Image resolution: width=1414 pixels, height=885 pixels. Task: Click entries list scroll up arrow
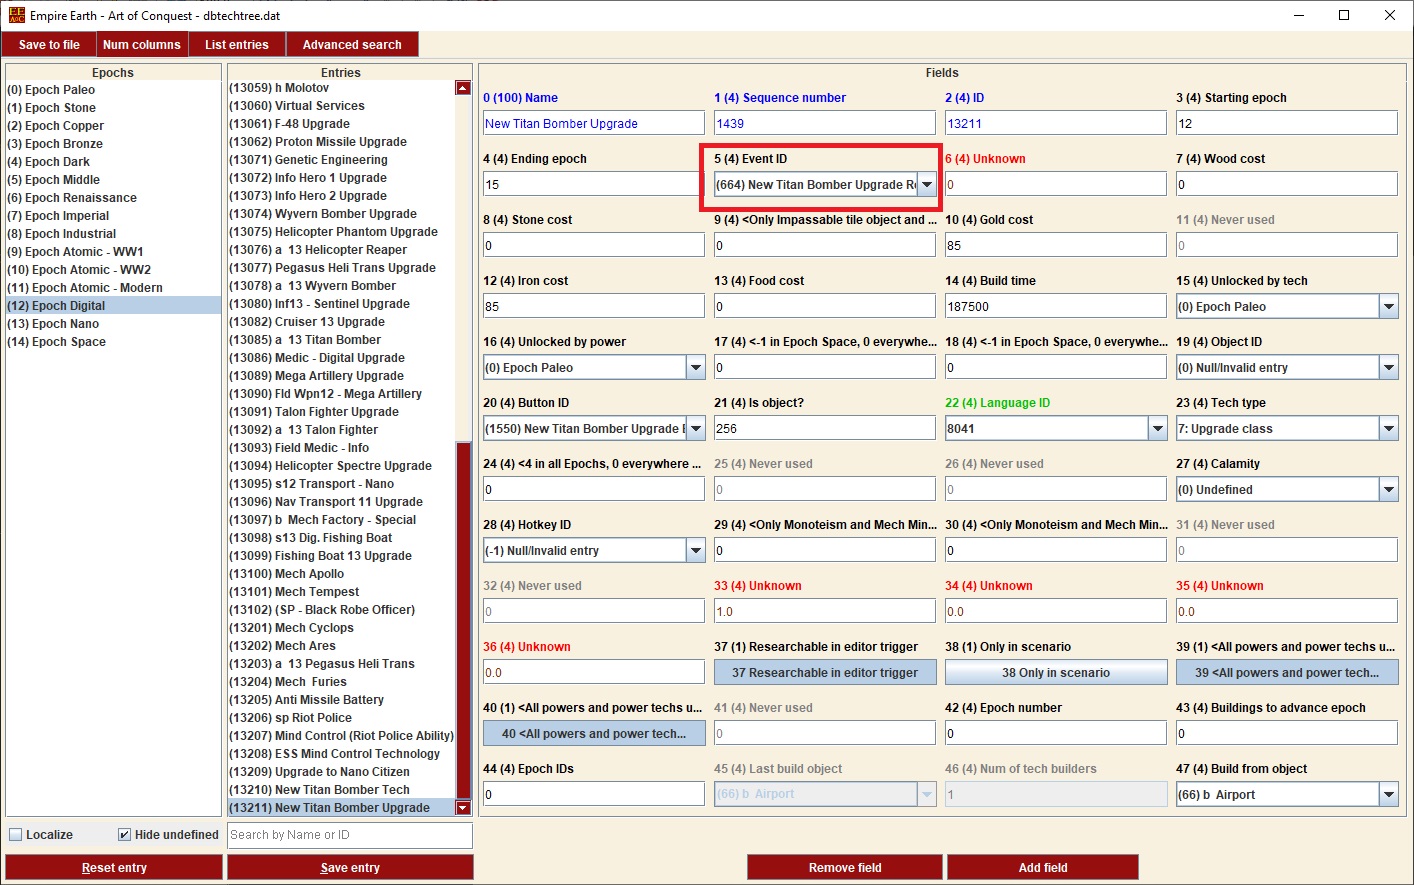click(x=463, y=88)
